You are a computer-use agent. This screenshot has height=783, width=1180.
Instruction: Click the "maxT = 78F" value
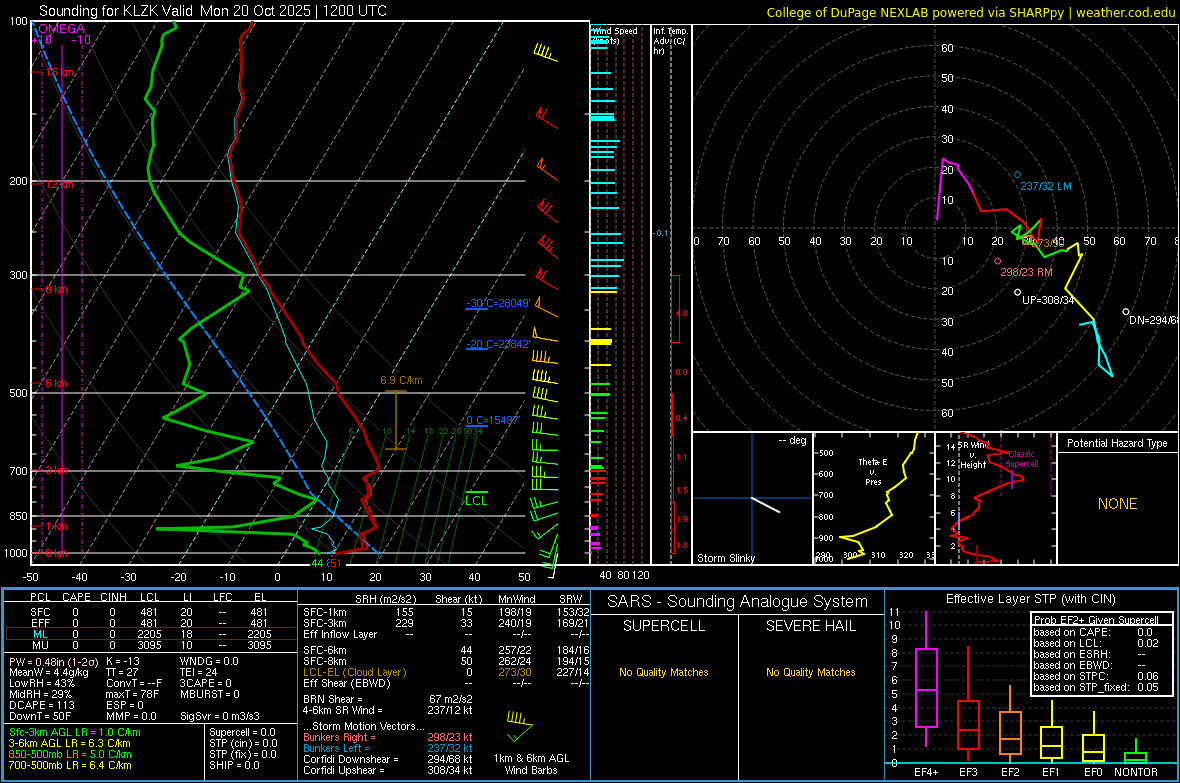click(x=132, y=694)
